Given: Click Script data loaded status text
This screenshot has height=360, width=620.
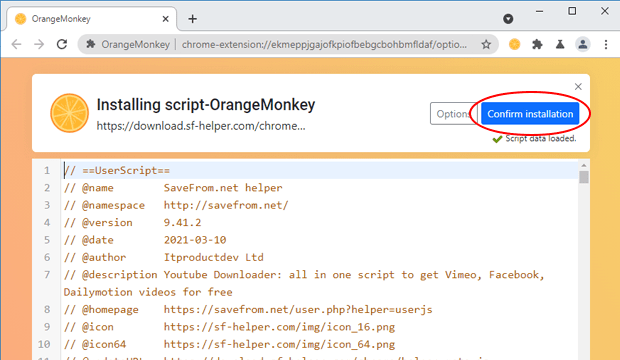Looking at the screenshot, I should pyautogui.click(x=541, y=138).
